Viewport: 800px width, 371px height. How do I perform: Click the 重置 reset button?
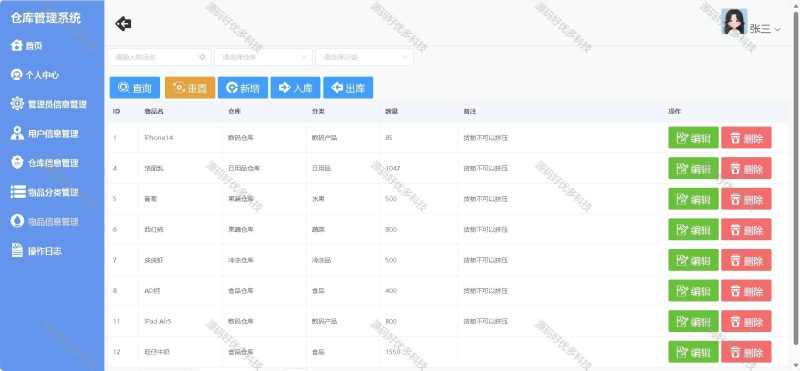[x=190, y=88]
